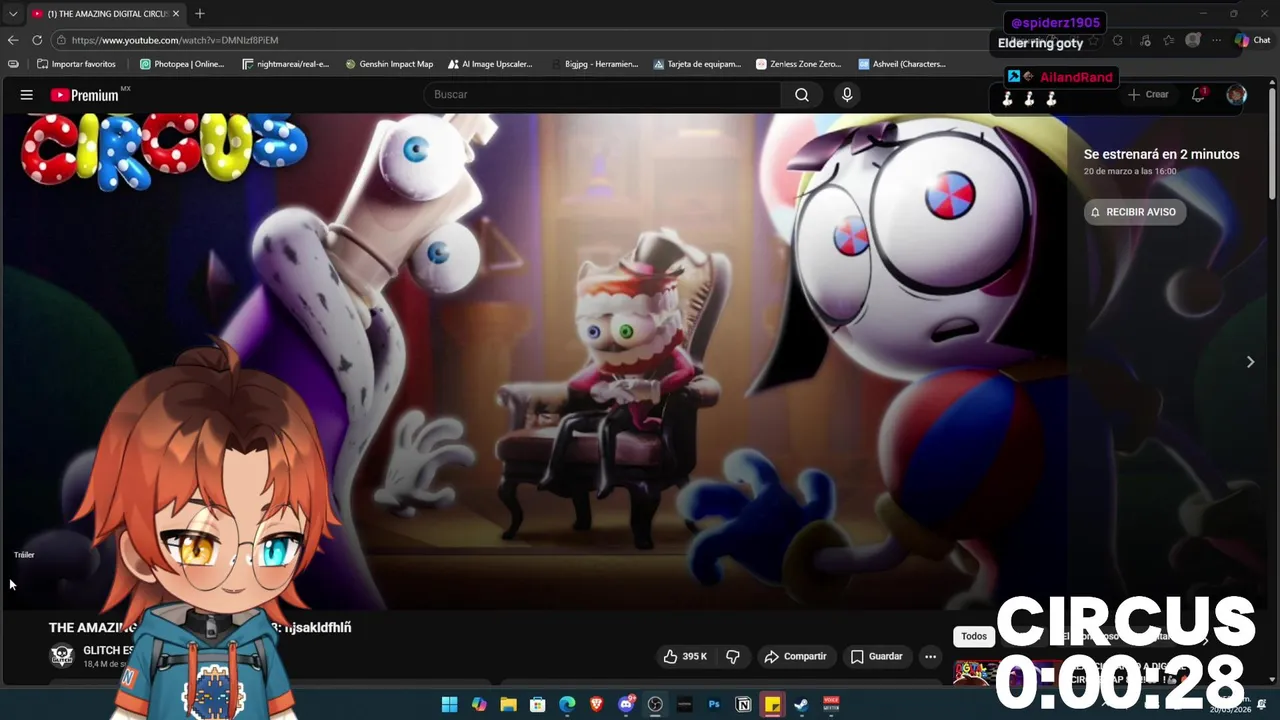
Task: Open Microsoft Edge from taskbar
Action: tap(567, 705)
